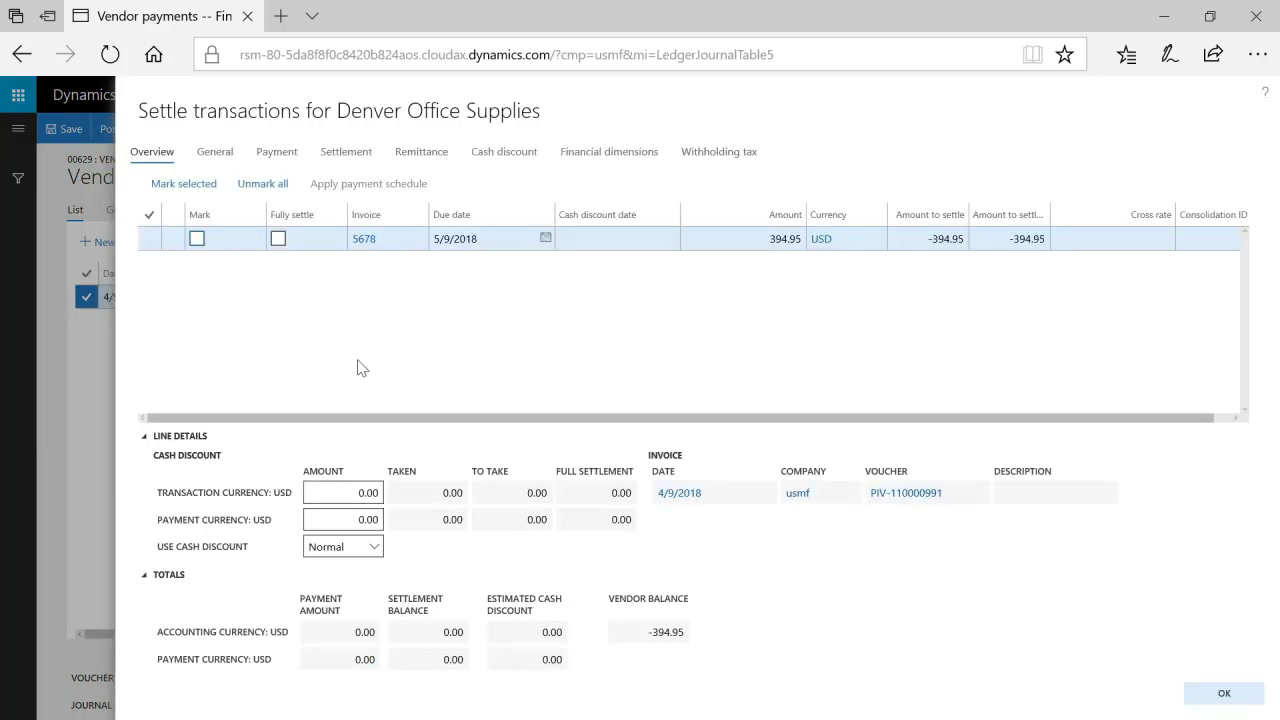Refresh the browser page
This screenshot has width=1280, height=720.
point(110,55)
